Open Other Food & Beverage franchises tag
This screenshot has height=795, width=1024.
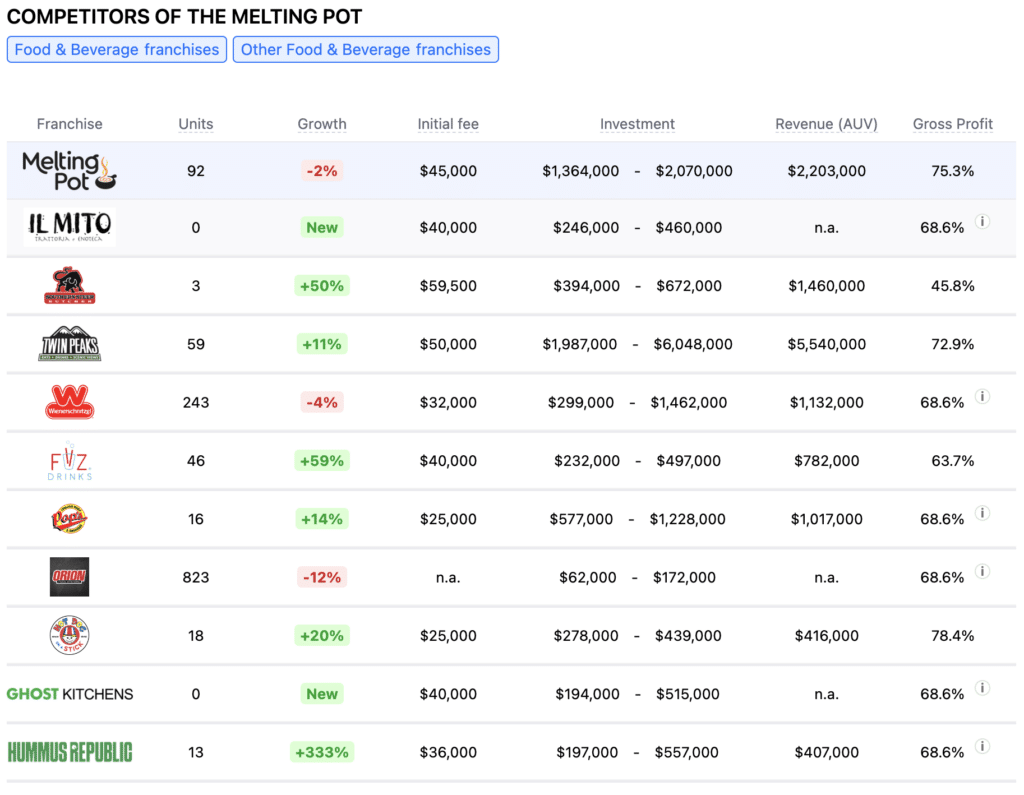366,50
